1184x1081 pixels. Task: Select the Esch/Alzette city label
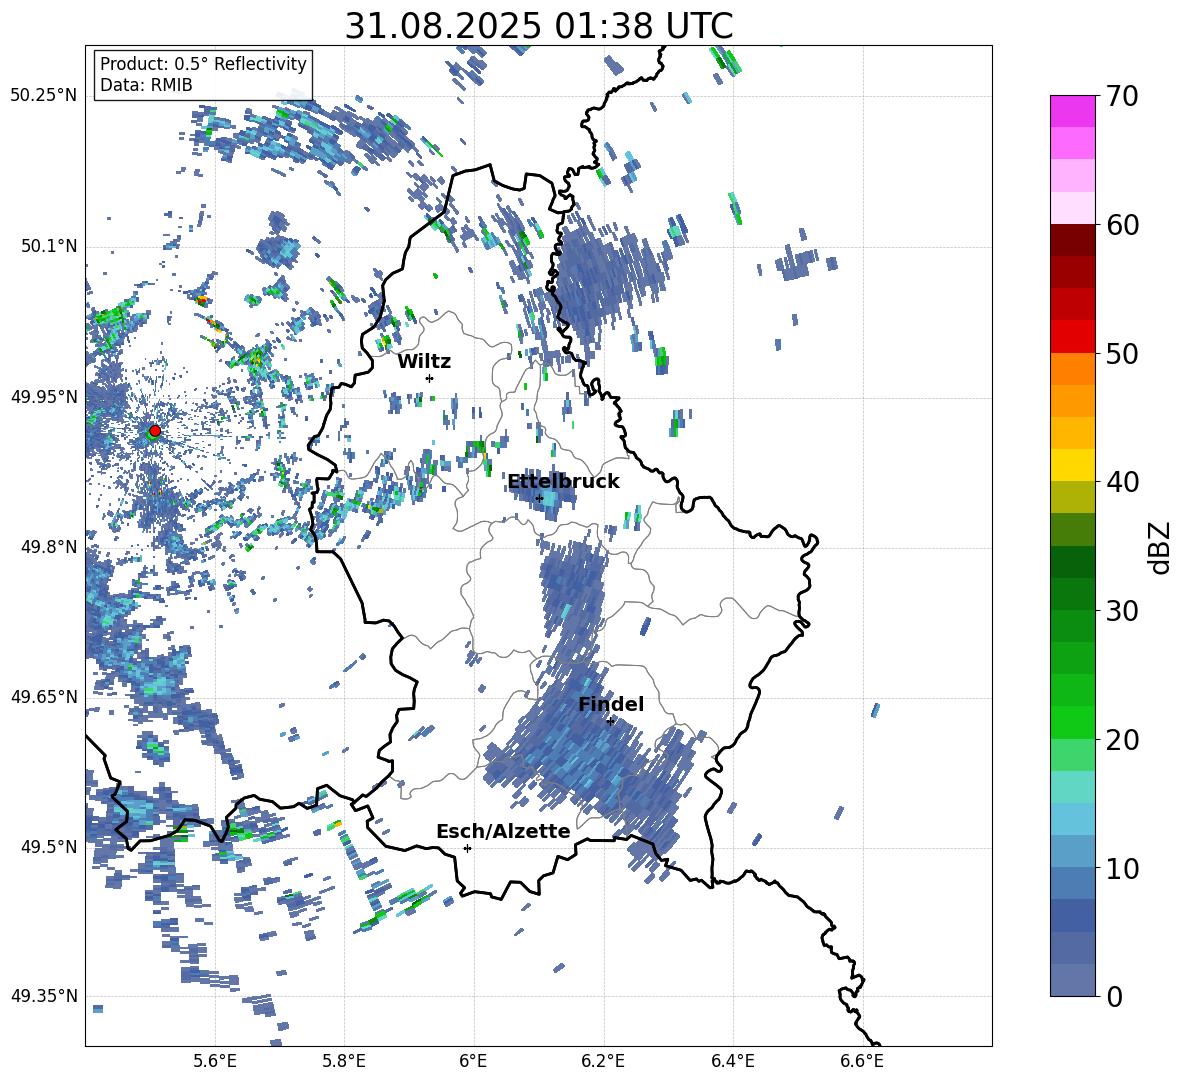tap(503, 831)
